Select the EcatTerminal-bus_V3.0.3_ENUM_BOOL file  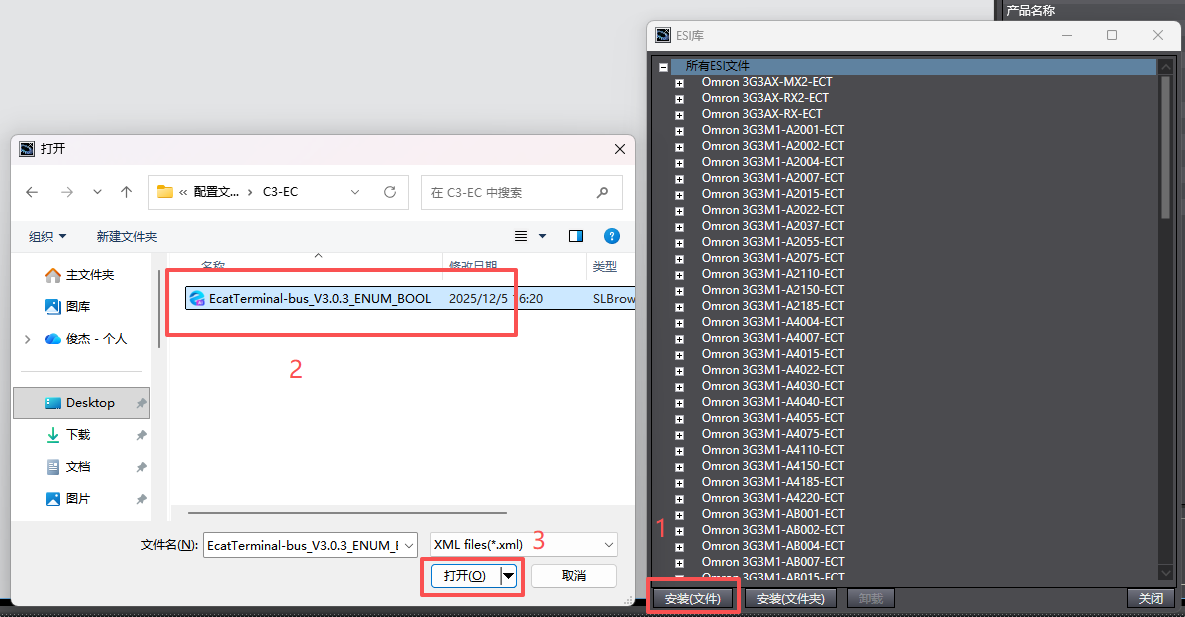click(319, 298)
